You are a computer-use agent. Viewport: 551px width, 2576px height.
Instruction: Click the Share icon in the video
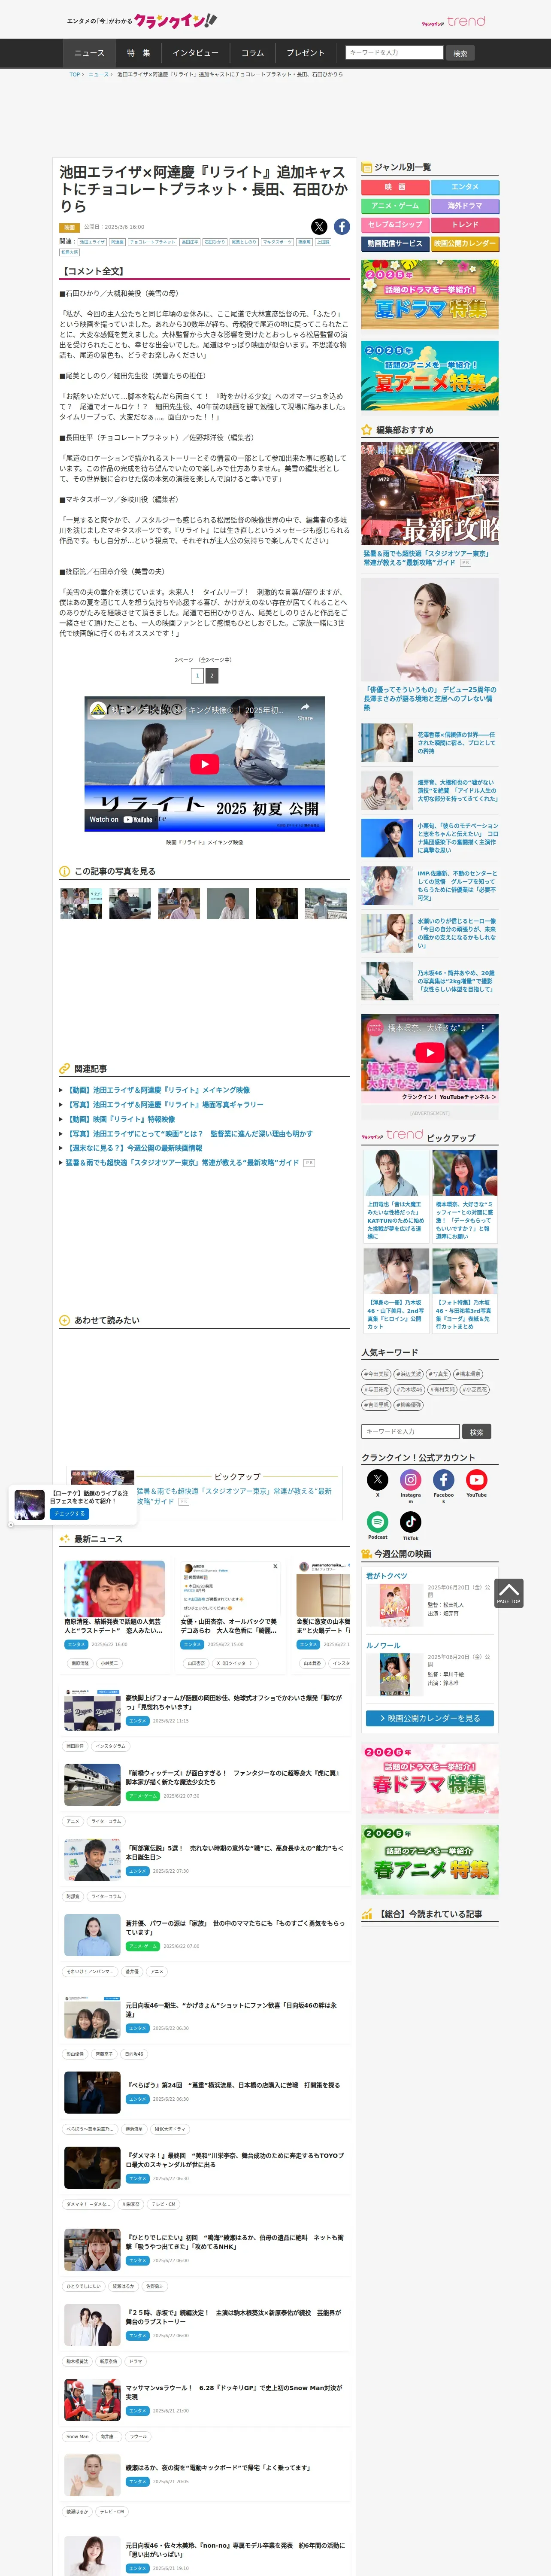[x=305, y=711]
